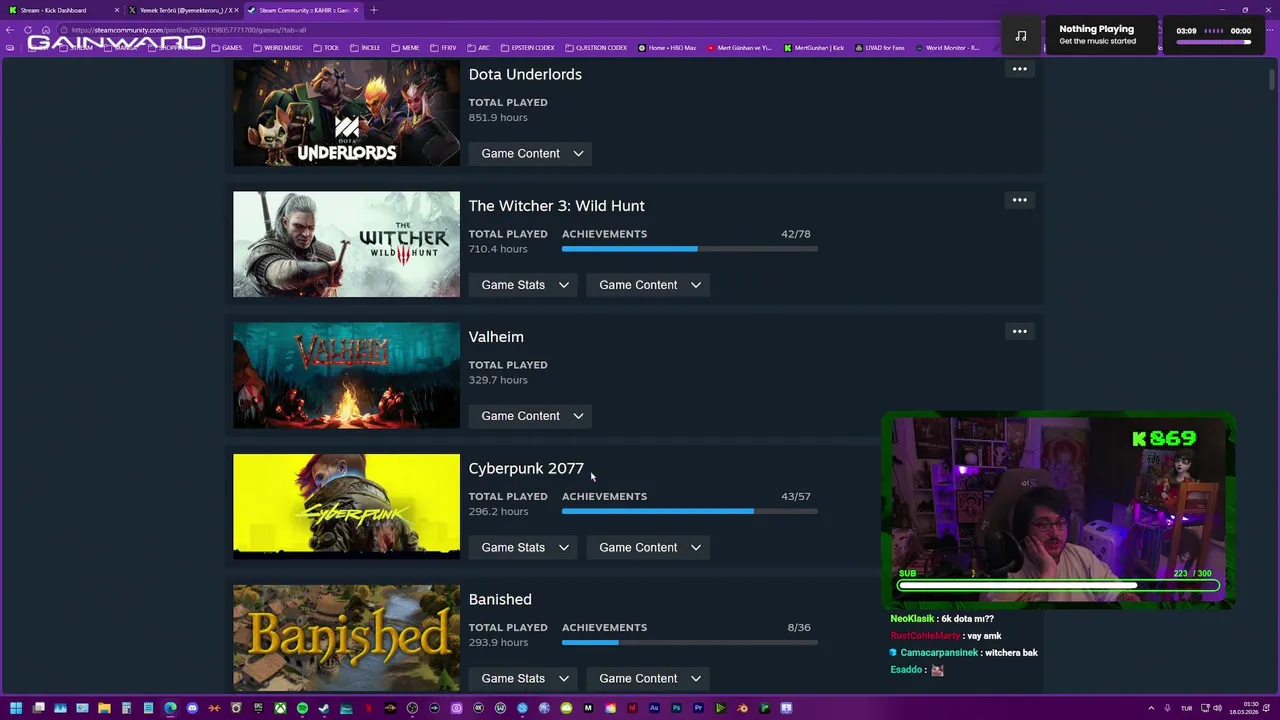
Task: Open three-dot menu for Dota Underlords
Action: (x=1019, y=69)
